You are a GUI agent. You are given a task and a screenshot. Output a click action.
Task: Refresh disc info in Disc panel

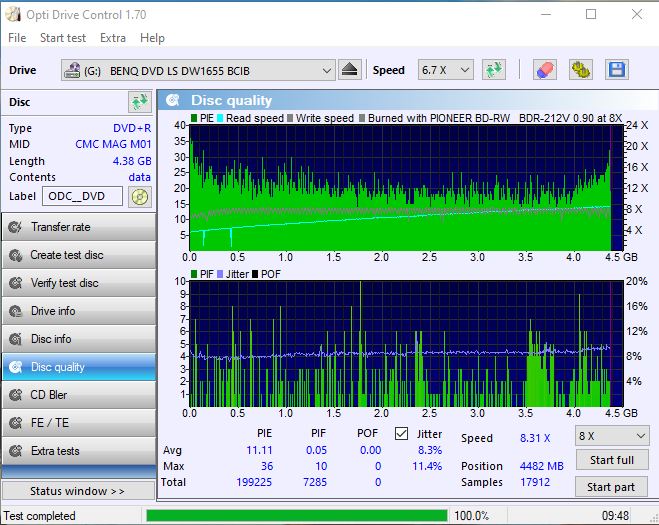[x=139, y=102]
